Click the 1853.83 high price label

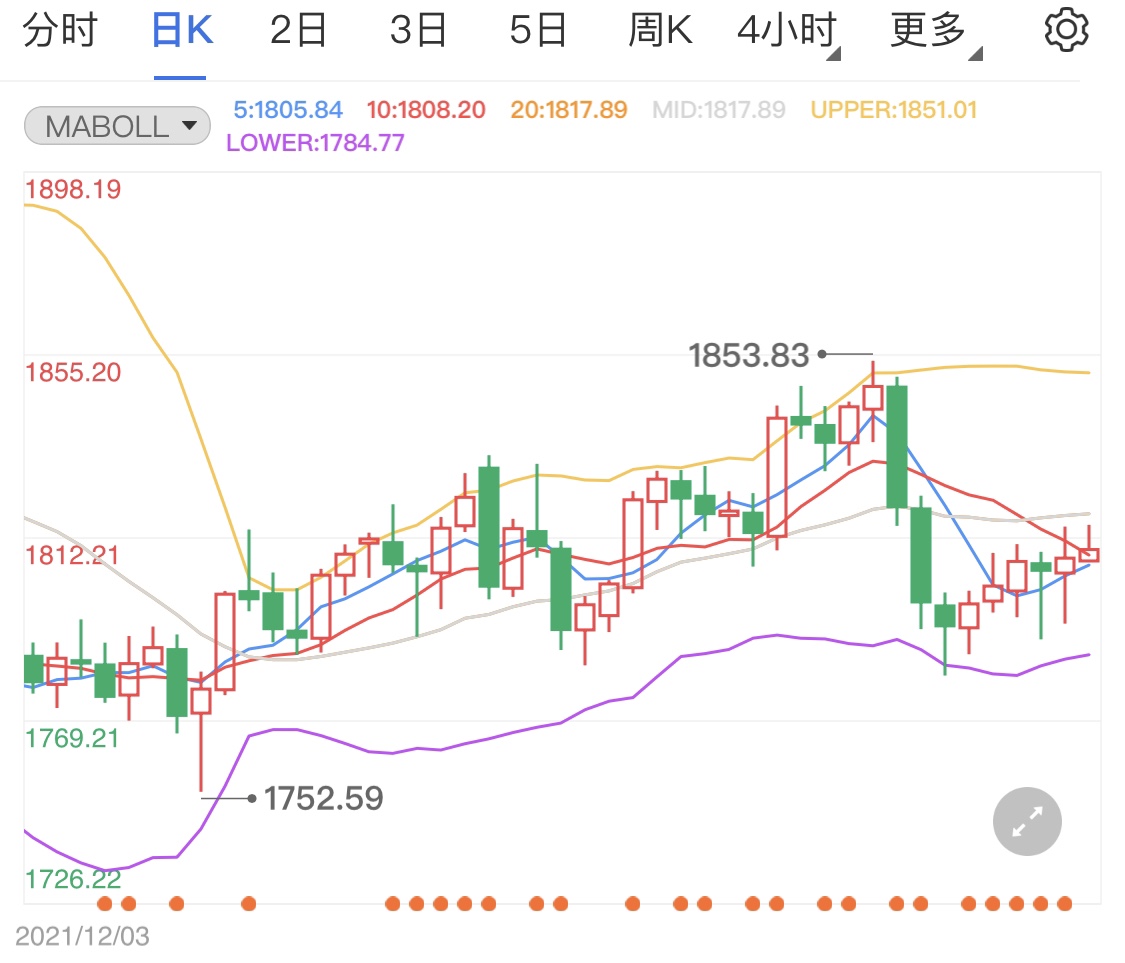pos(748,355)
